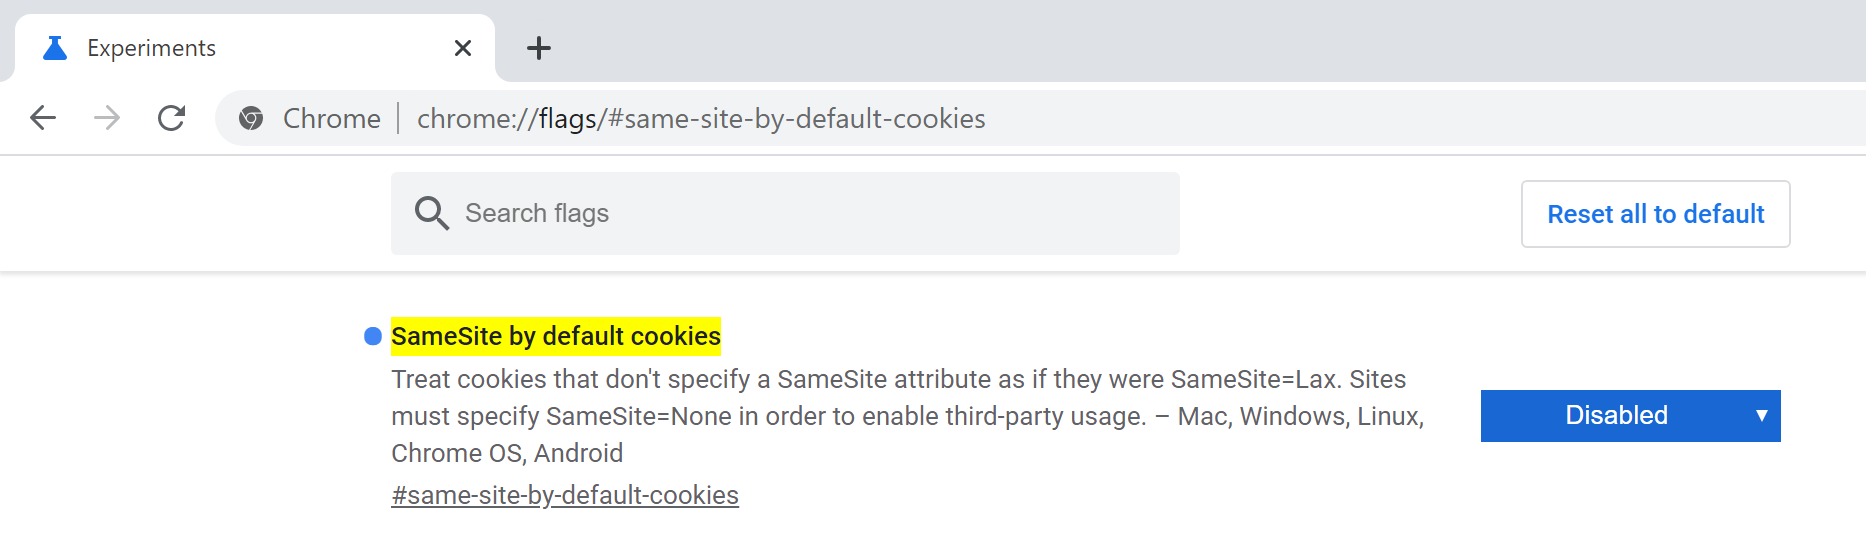Click the flask icon on Experiments tab
1866x558 pixels.
click(55, 48)
